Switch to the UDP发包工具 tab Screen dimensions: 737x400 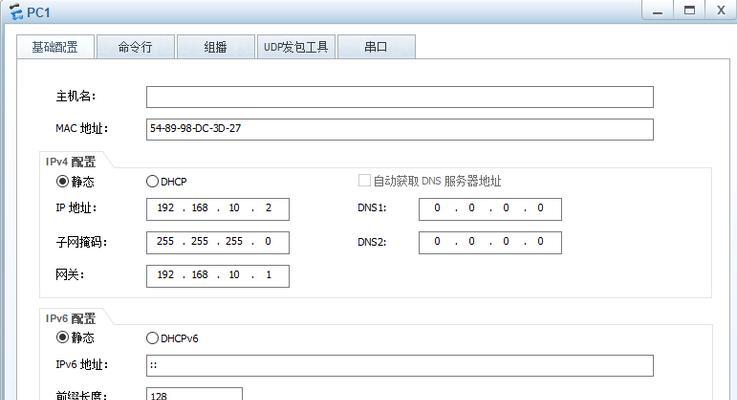pyautogui.click(x=296, y=47)
